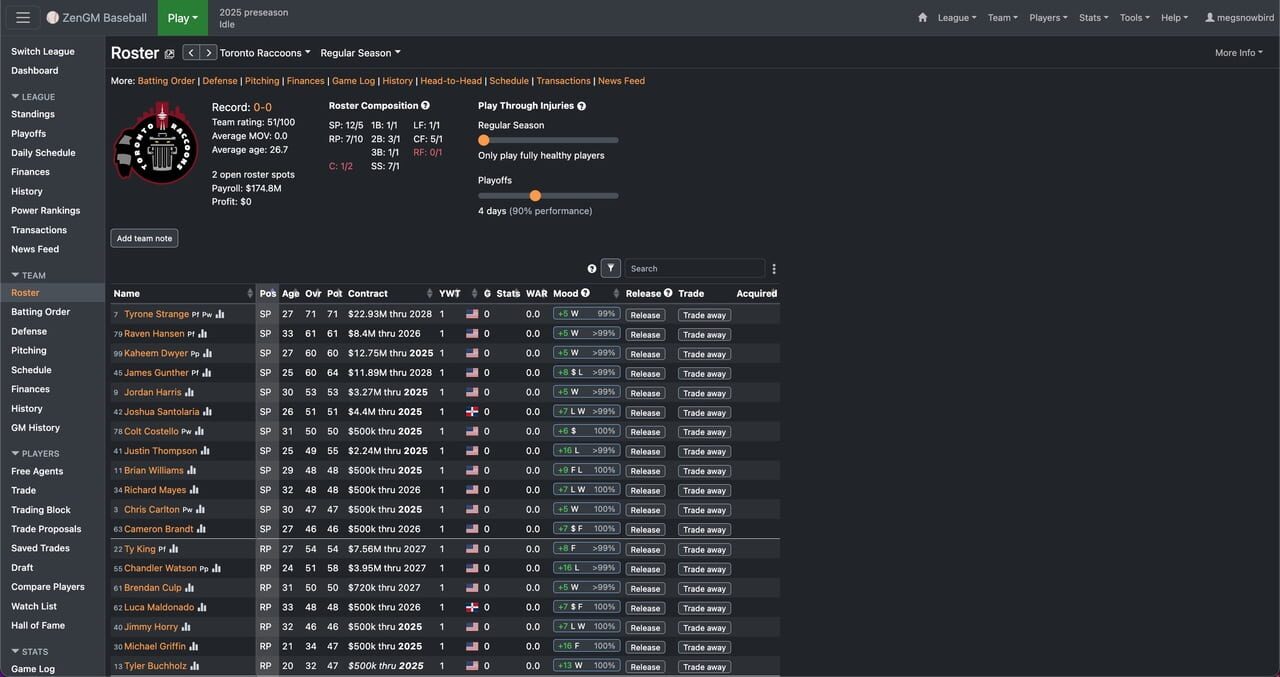Open the hamburger menu in the top-left corner
This screenshot has width=1280, height=677.
[22, 15]
